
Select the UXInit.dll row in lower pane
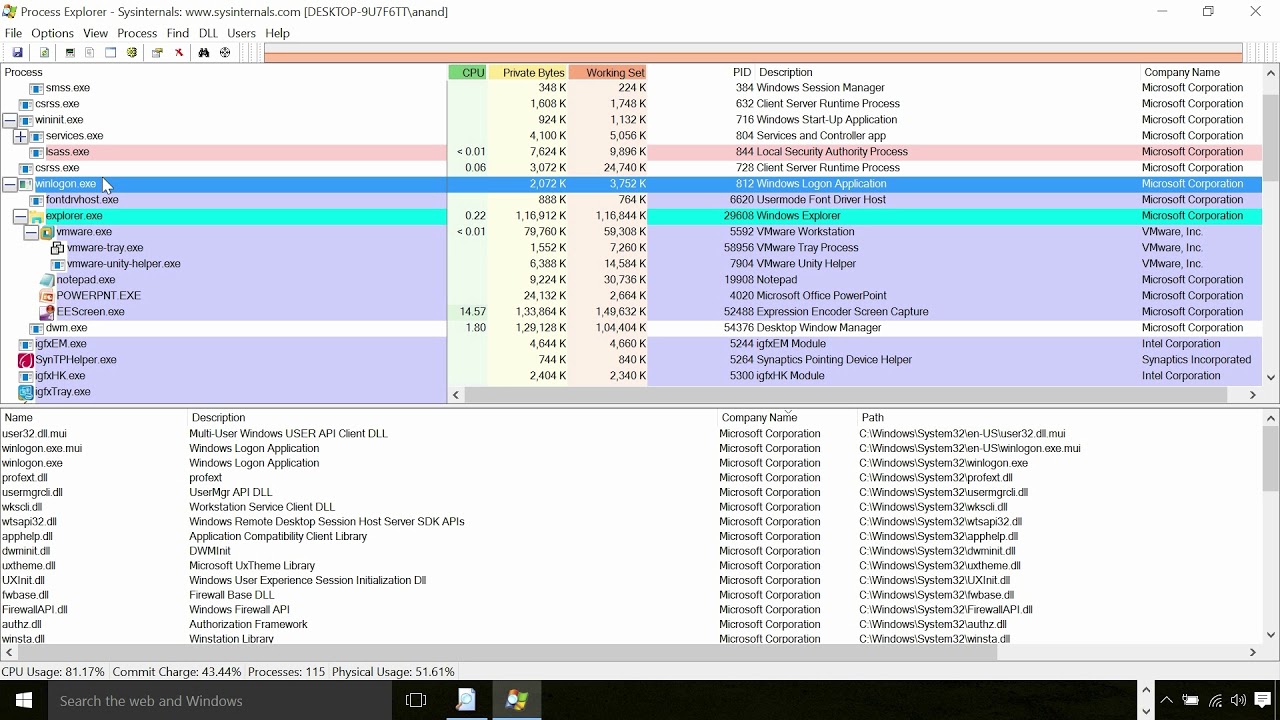631,580
